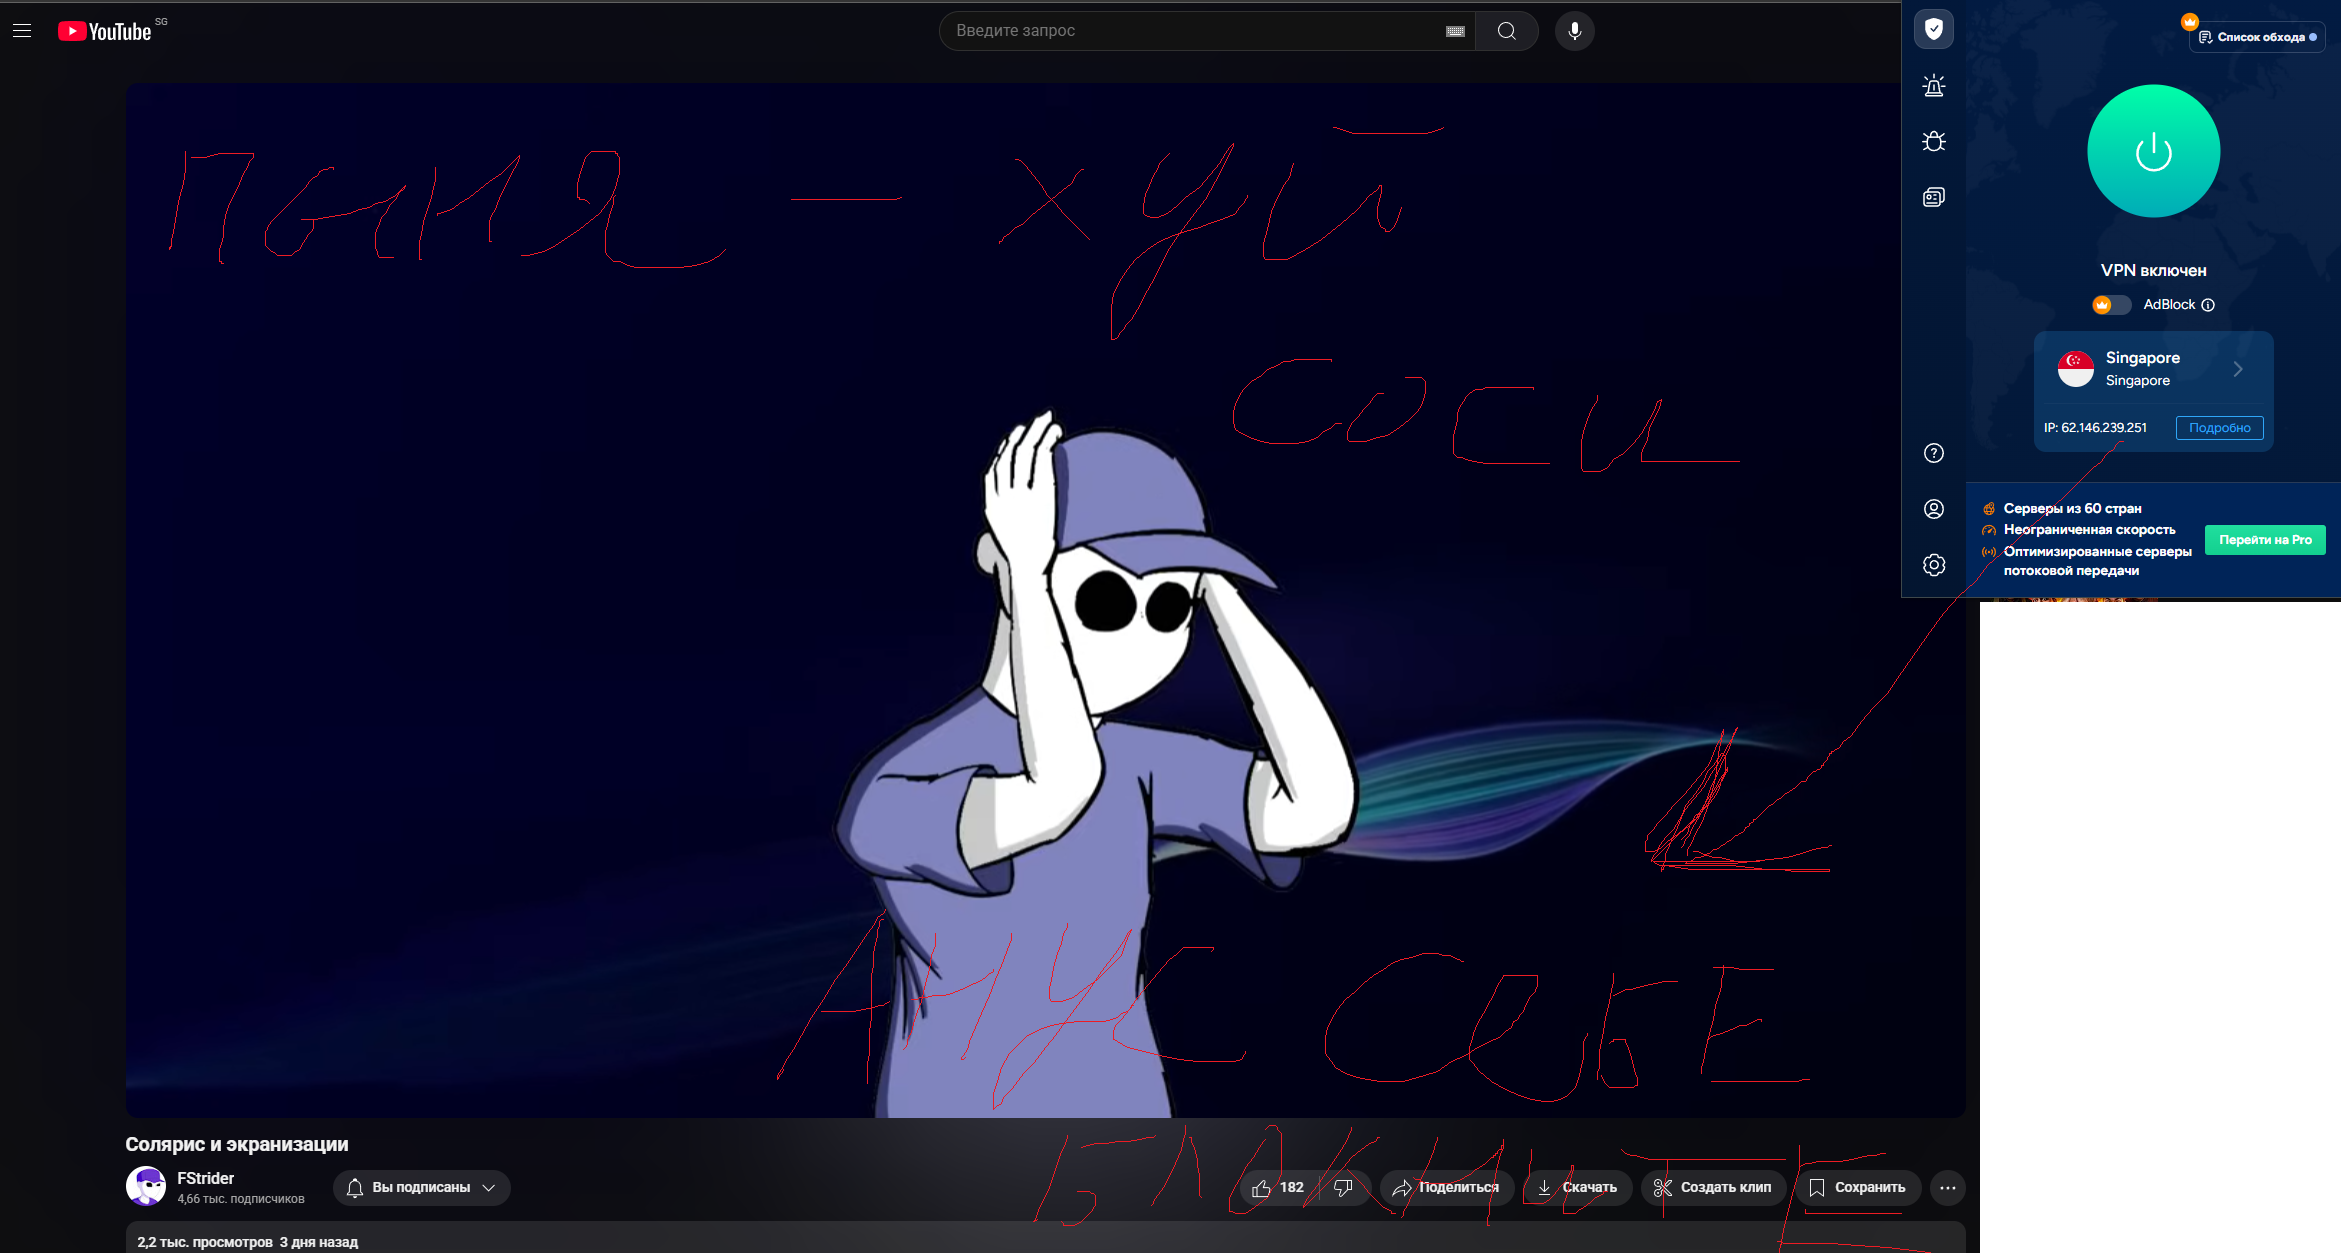2341x1253 pixels.
Task: Like the video with 182 likes
Action: tap(1278, 1188)
